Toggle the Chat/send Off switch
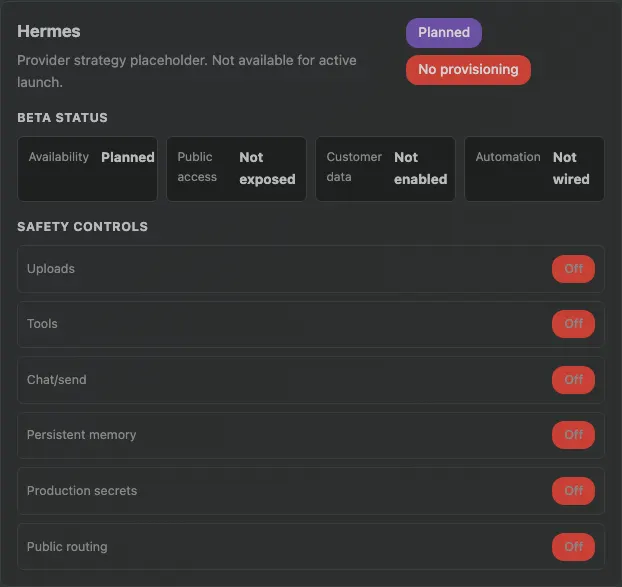Image resolution: width=622 pixels, height=587 pixels. (573, 380)
